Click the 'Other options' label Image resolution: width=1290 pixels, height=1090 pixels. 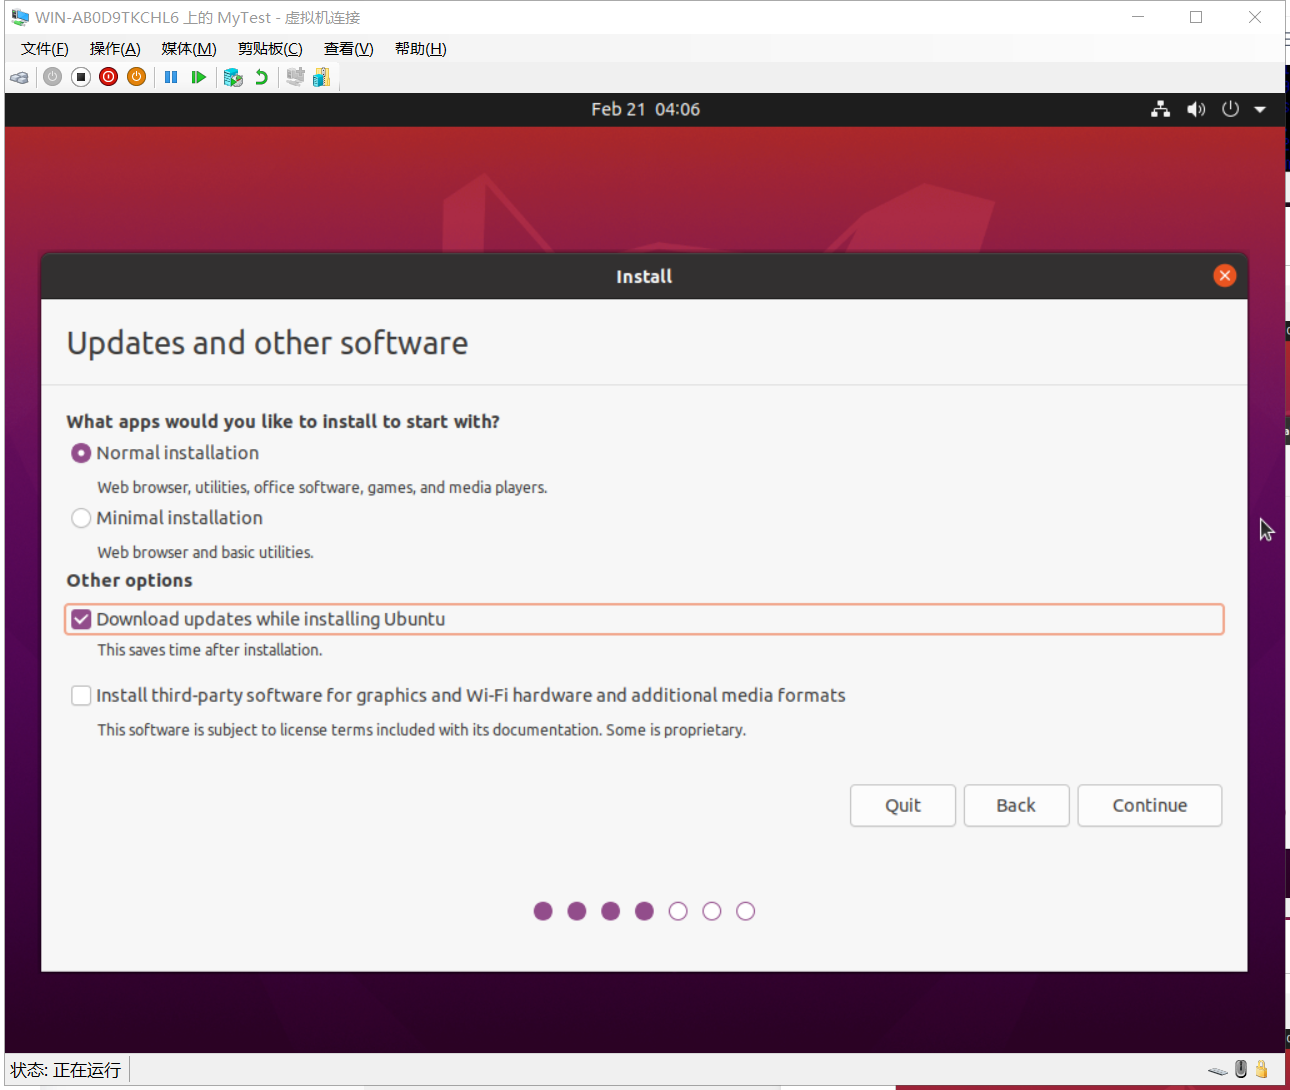(x=129, y=581)
